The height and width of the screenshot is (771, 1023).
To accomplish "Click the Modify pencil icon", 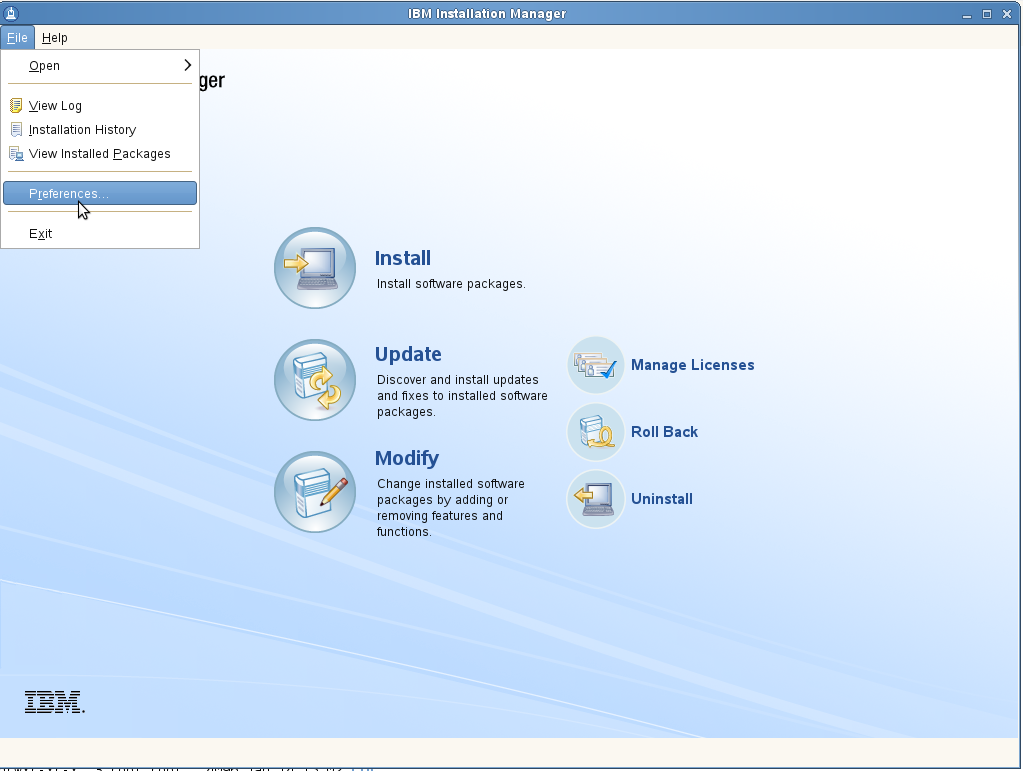I will click(315, 492).
